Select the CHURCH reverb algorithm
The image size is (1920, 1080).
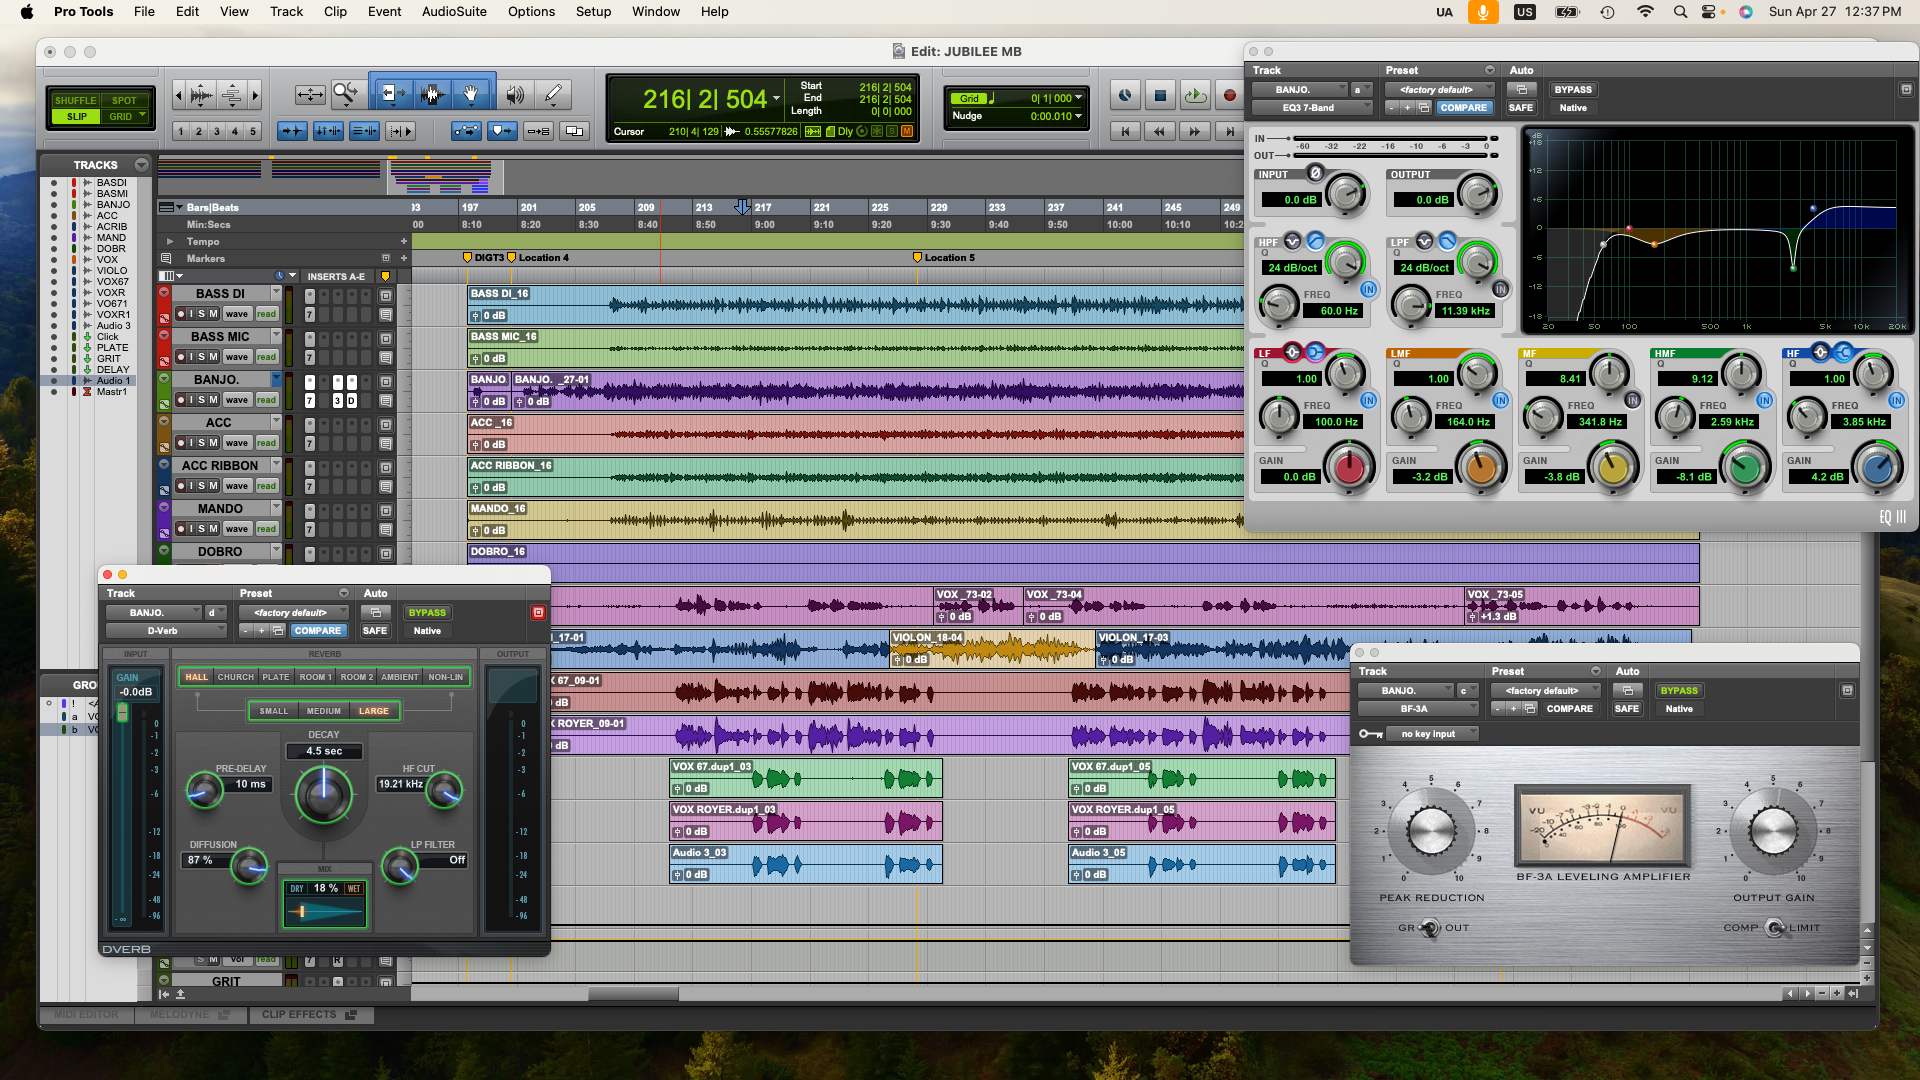click(236, 677)
